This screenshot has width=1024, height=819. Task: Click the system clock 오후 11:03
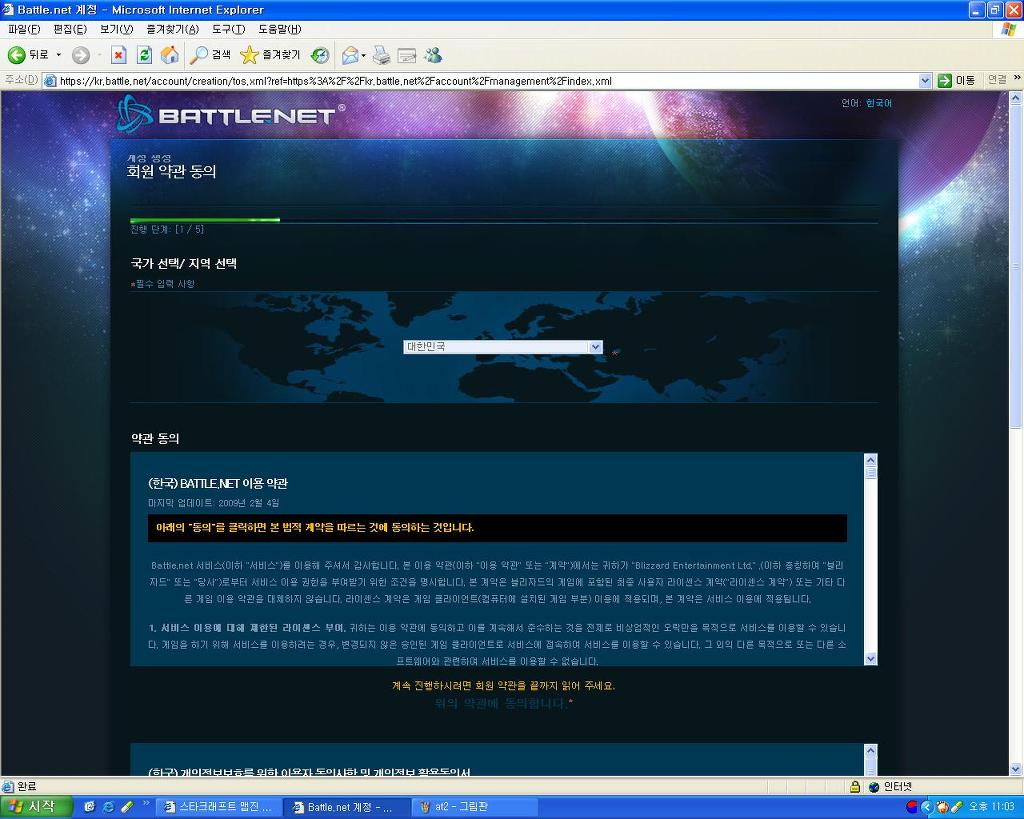pos(991,807)
